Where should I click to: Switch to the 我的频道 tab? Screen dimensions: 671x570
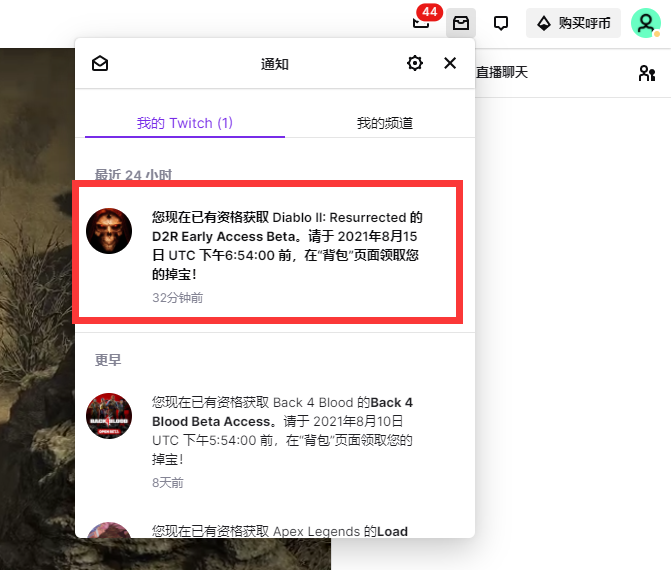[385, 123]
